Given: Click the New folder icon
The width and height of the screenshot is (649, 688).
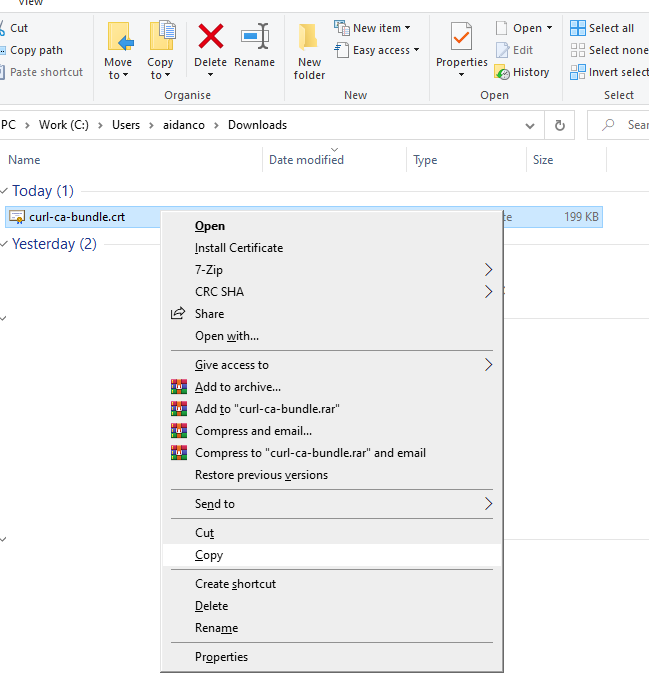Looking at the screenshot, I should [309, 38].
